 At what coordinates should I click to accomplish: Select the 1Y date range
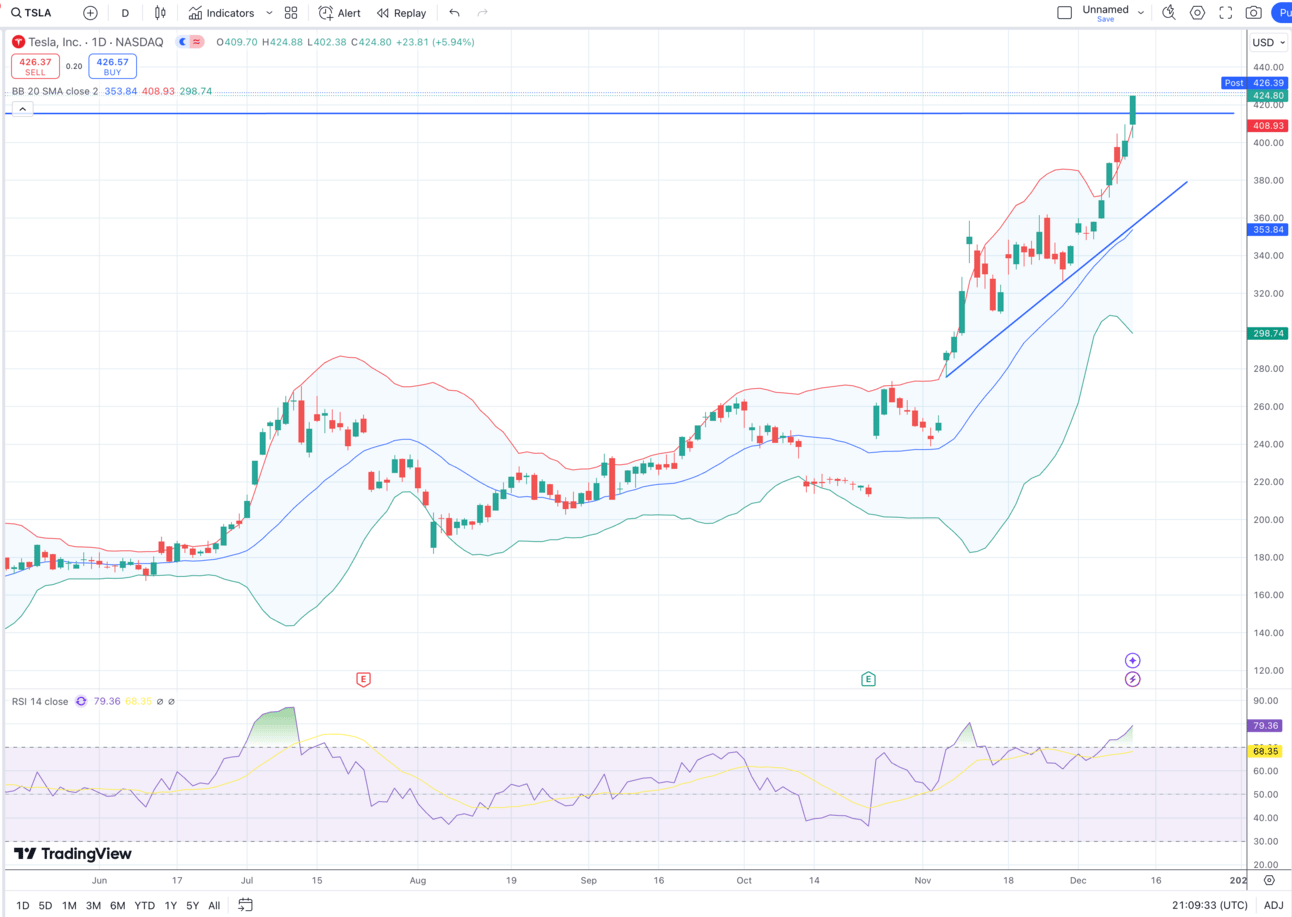(170, 906)
